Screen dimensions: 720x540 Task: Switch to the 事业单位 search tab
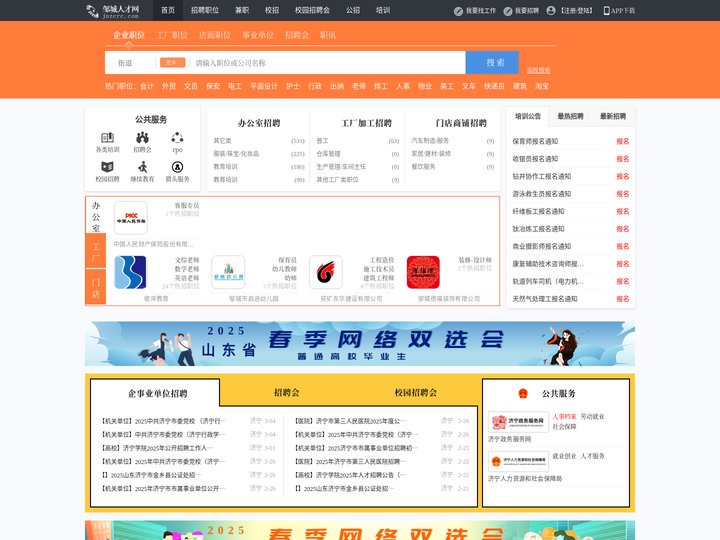(x=258, y=35)
